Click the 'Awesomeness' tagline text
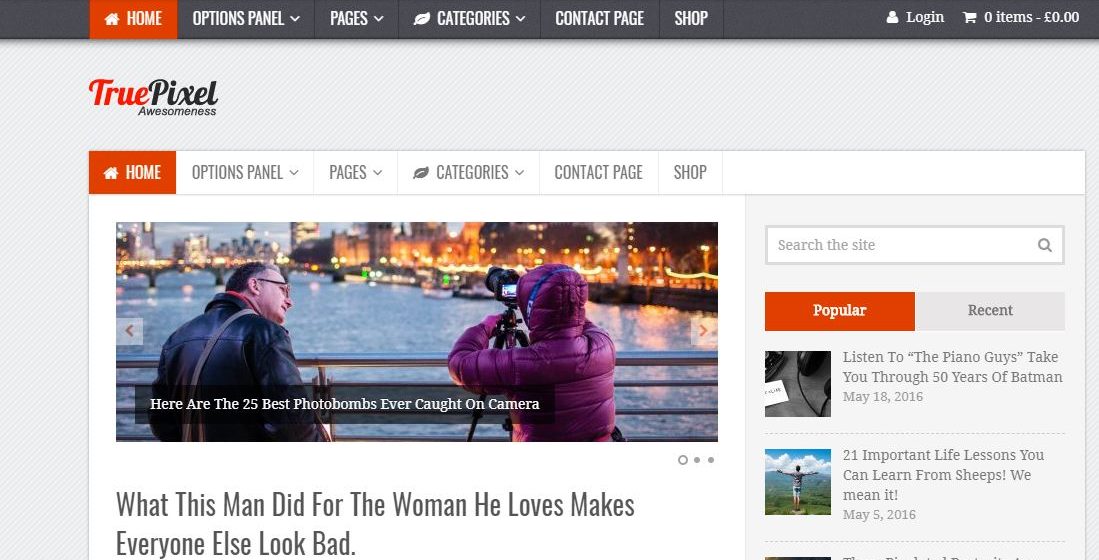Image resolution: width=1099 pixels, height=560 pixels. click(177, 111)
